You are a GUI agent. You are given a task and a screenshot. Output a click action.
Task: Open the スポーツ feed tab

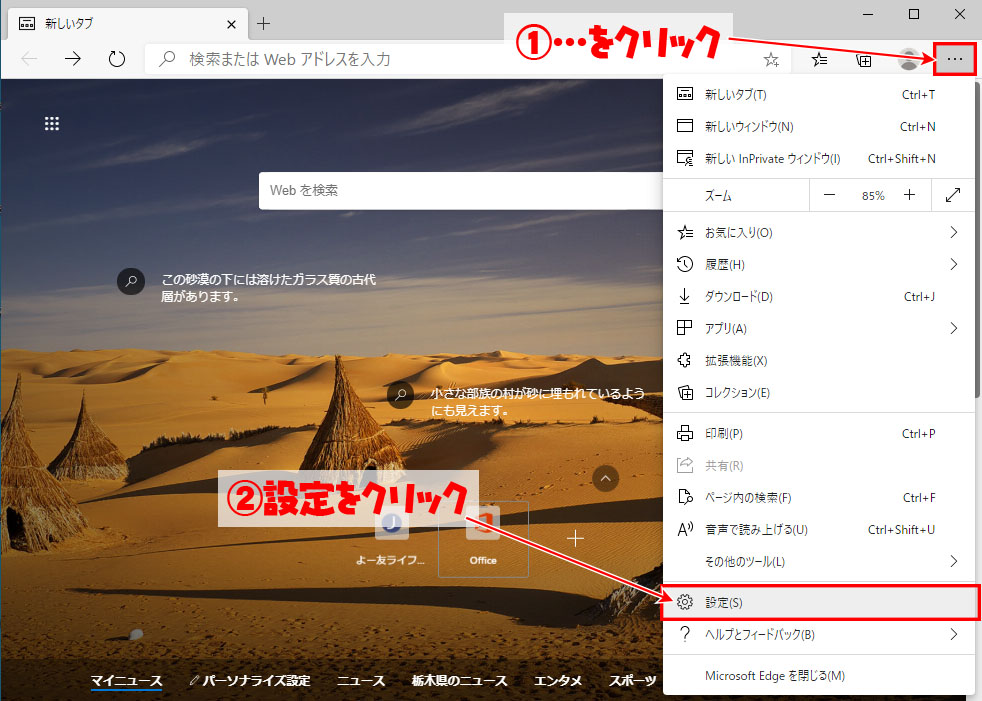coord(633,680)
